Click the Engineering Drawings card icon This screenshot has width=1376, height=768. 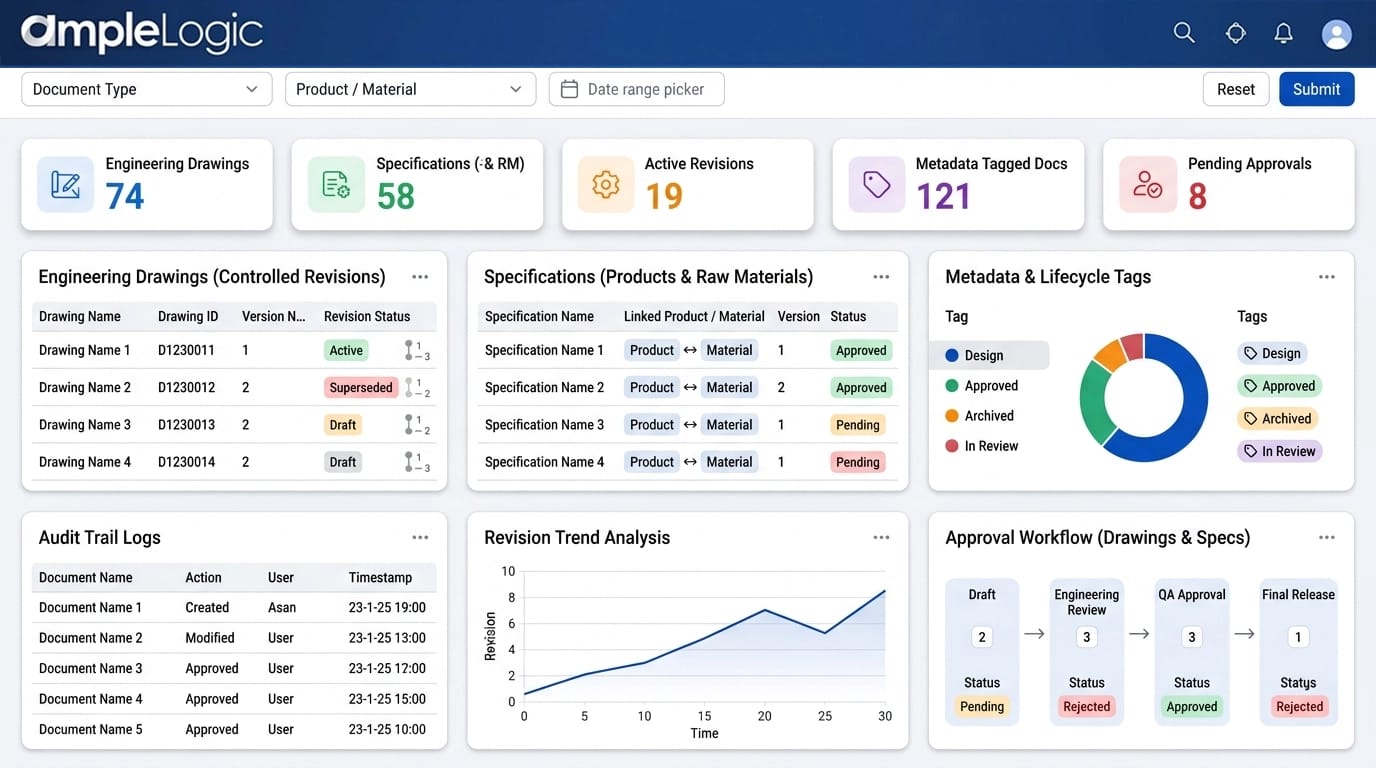65,184
